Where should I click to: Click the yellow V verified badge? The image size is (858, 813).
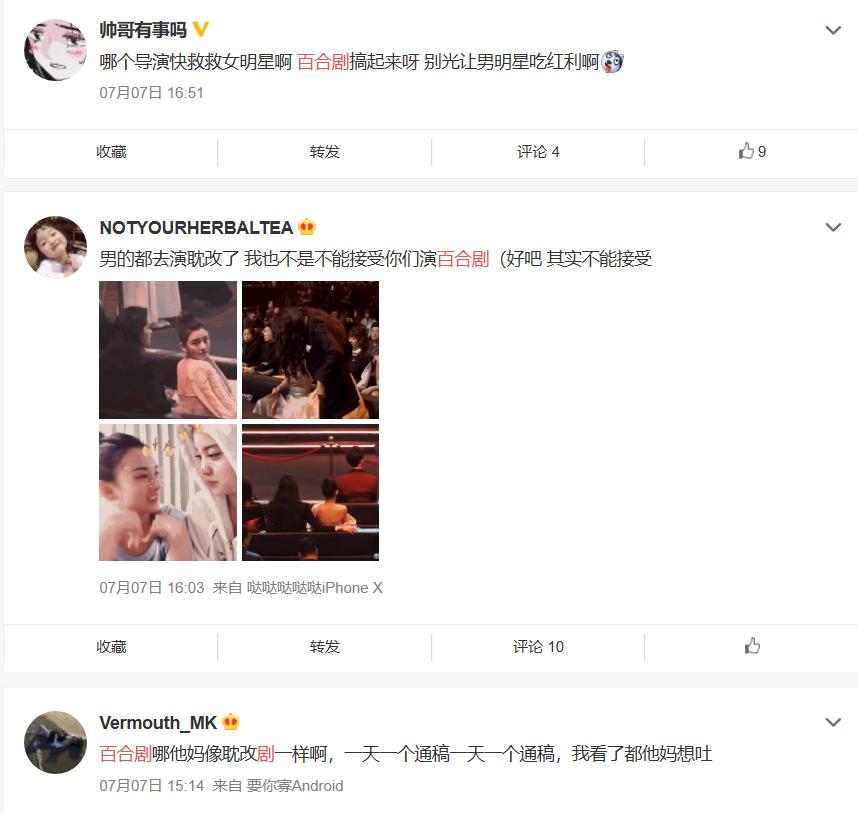200,29
